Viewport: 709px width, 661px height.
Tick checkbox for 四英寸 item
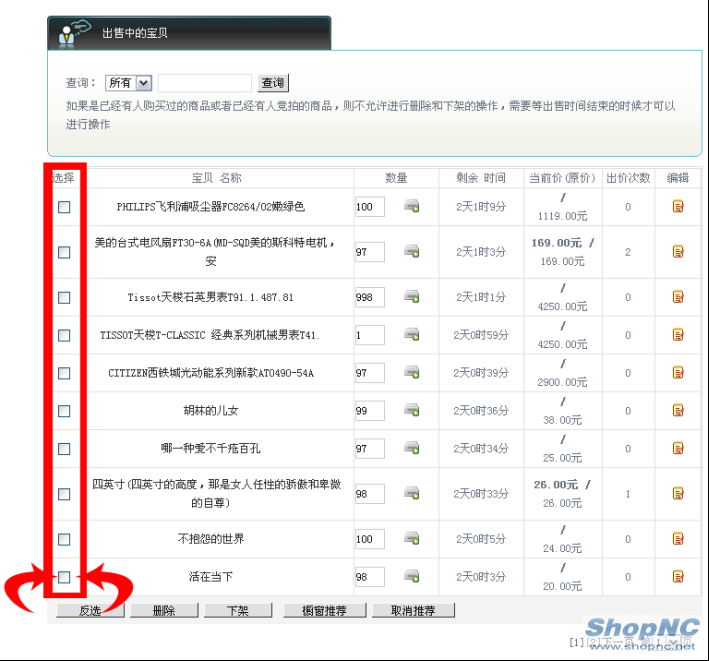pos(64,494)
